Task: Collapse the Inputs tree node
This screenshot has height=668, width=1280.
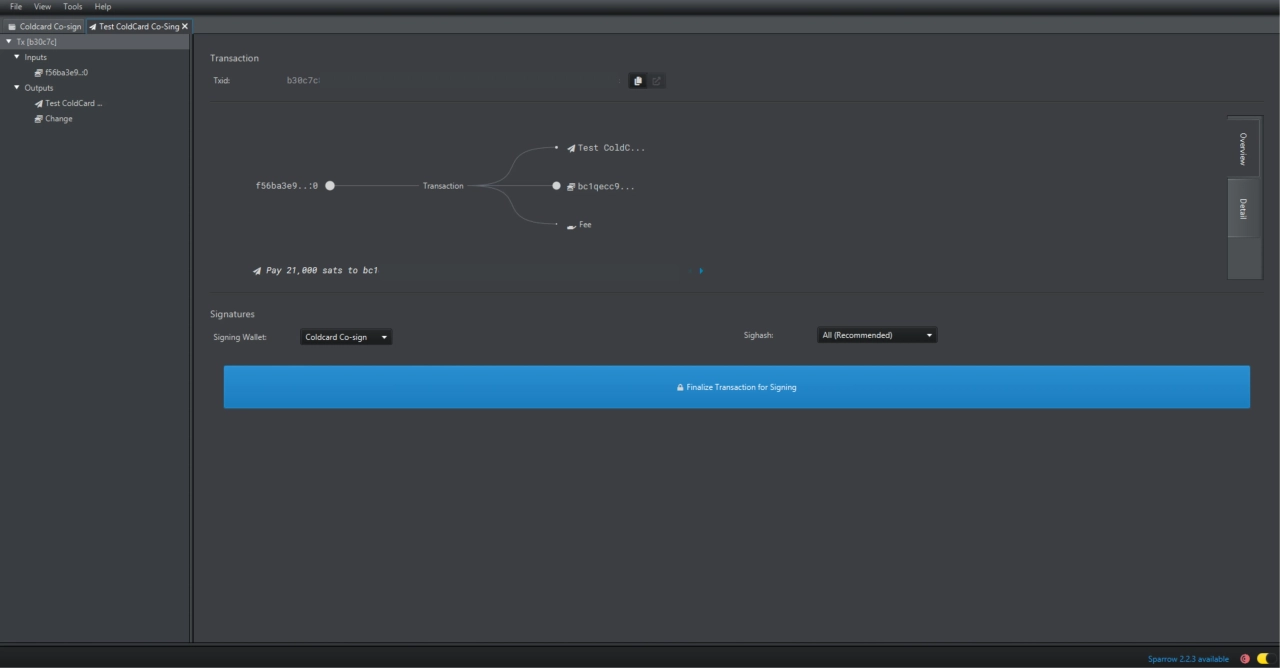Action: [x=17, y=57]
